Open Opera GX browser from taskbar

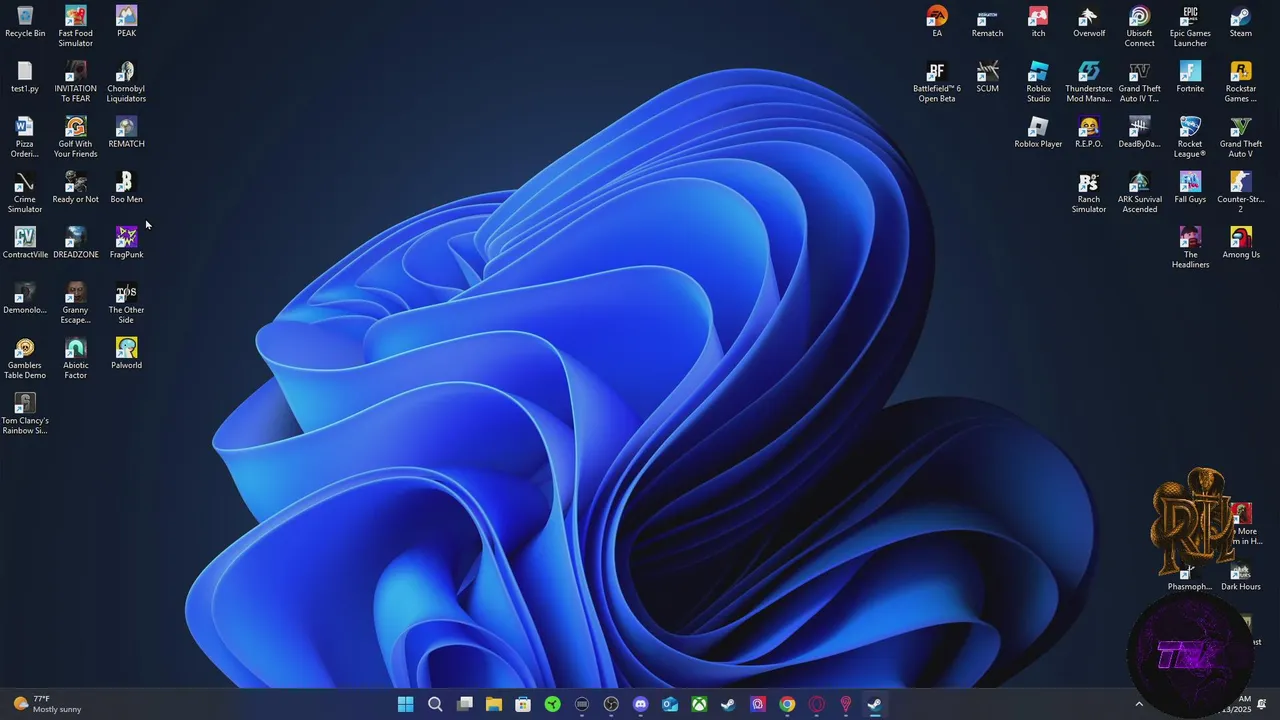click(816, 704)
